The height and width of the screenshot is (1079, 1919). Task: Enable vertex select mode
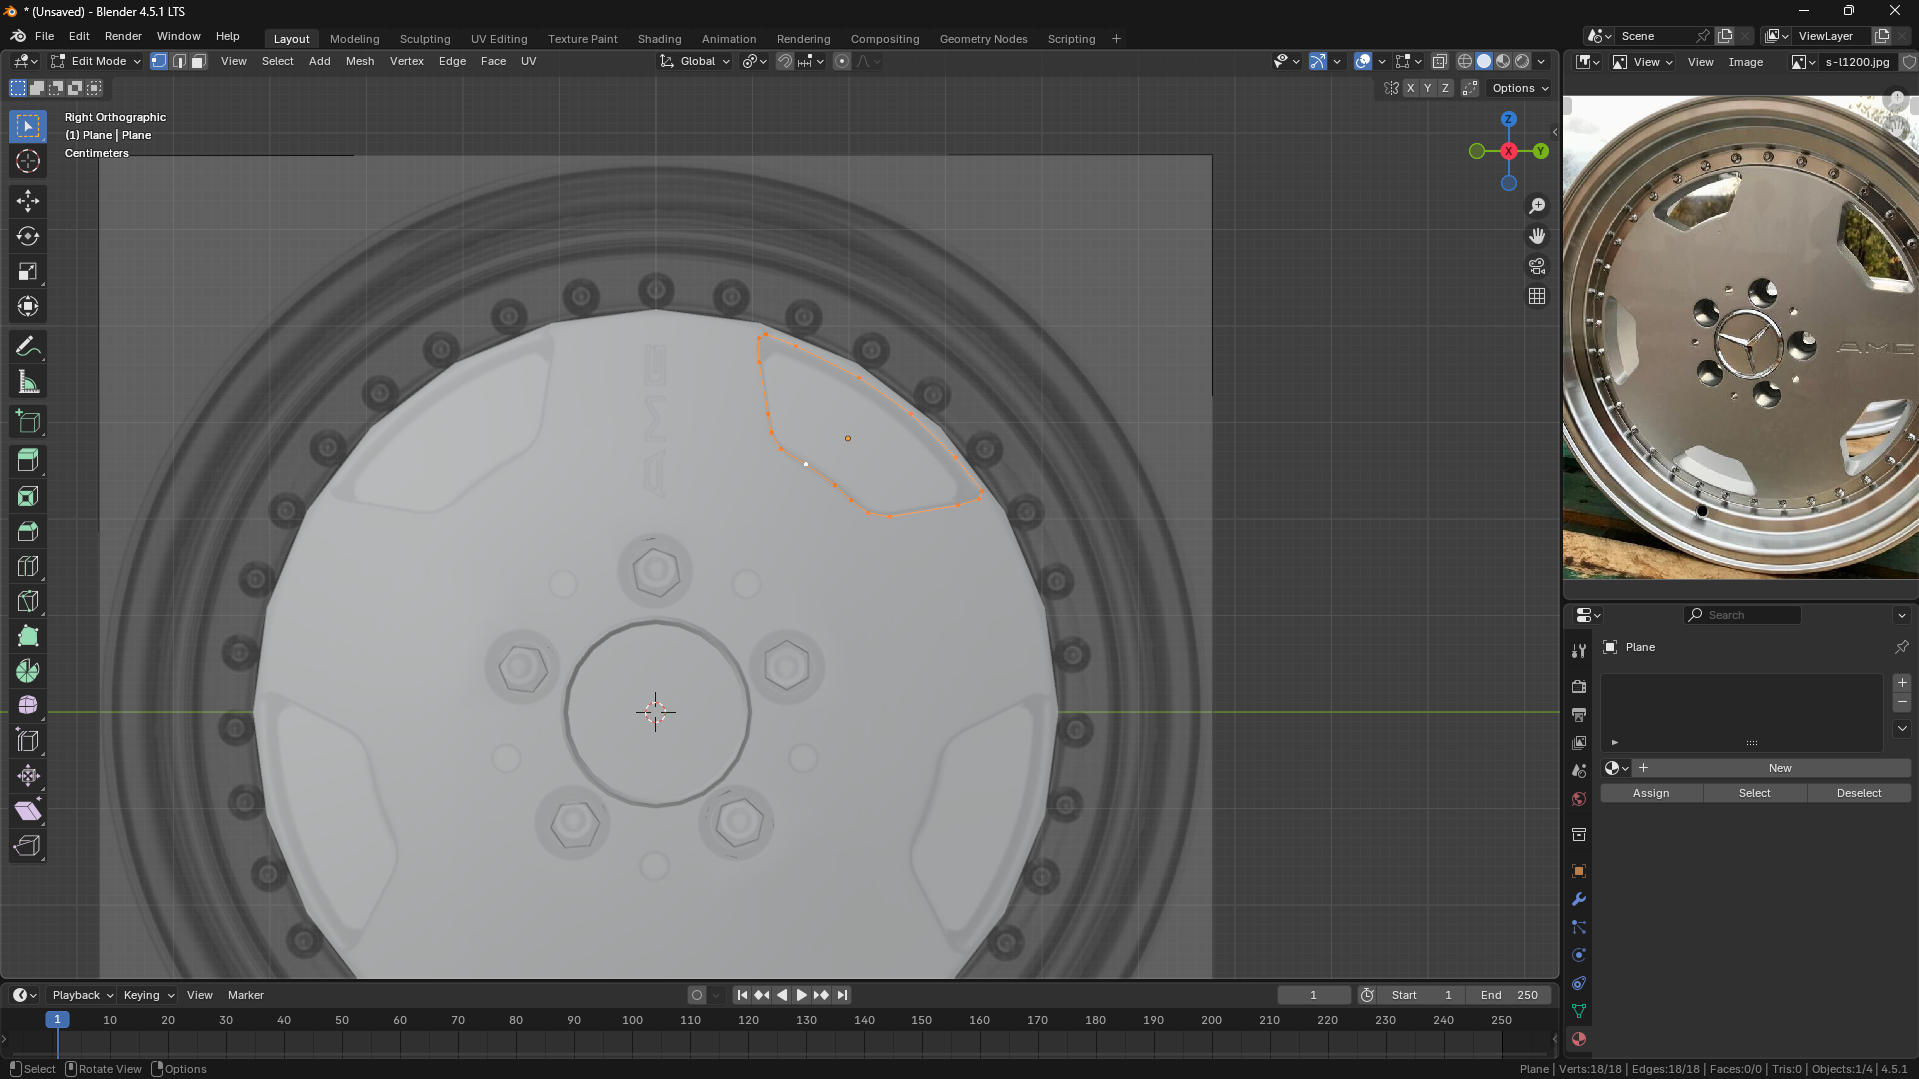click(159, 61)
